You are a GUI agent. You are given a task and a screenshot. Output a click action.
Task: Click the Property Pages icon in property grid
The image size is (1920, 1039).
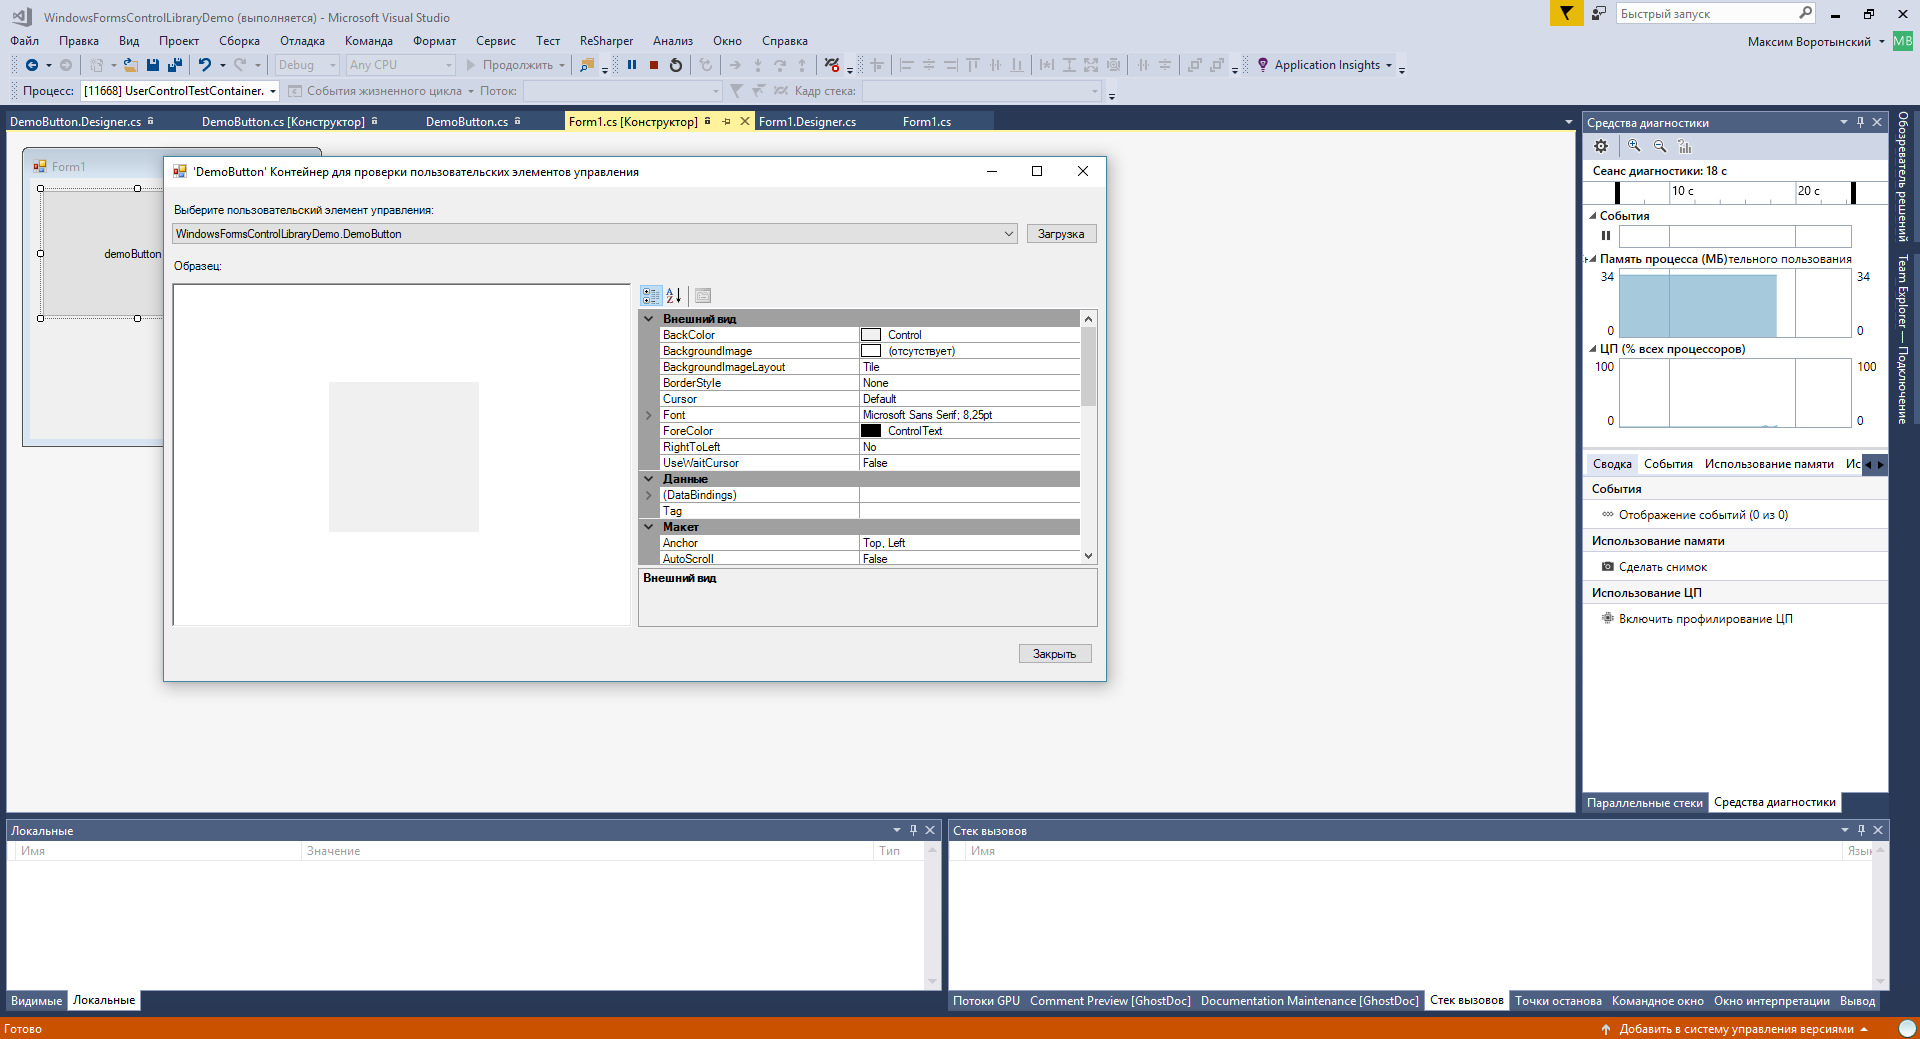pyautogui.click(x=703, y=296)
